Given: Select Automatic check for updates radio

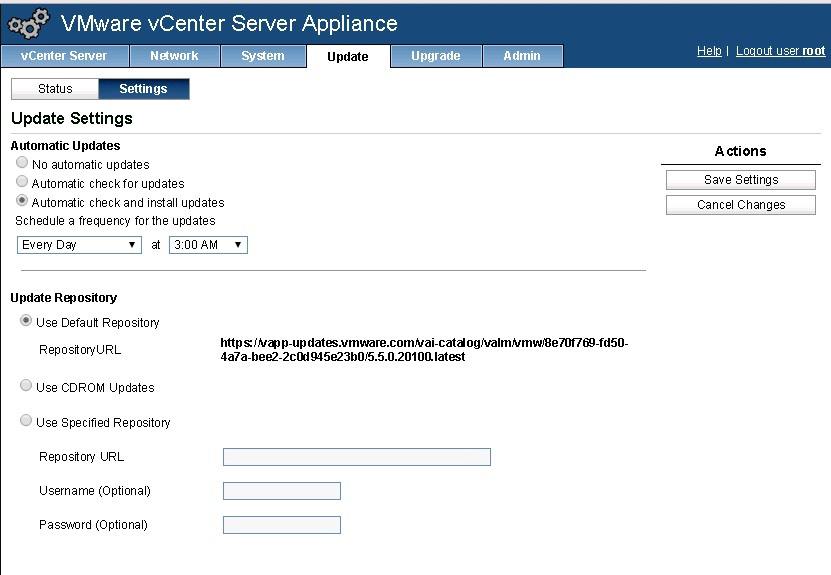Looking at the screenshot, I should point(22,181).
